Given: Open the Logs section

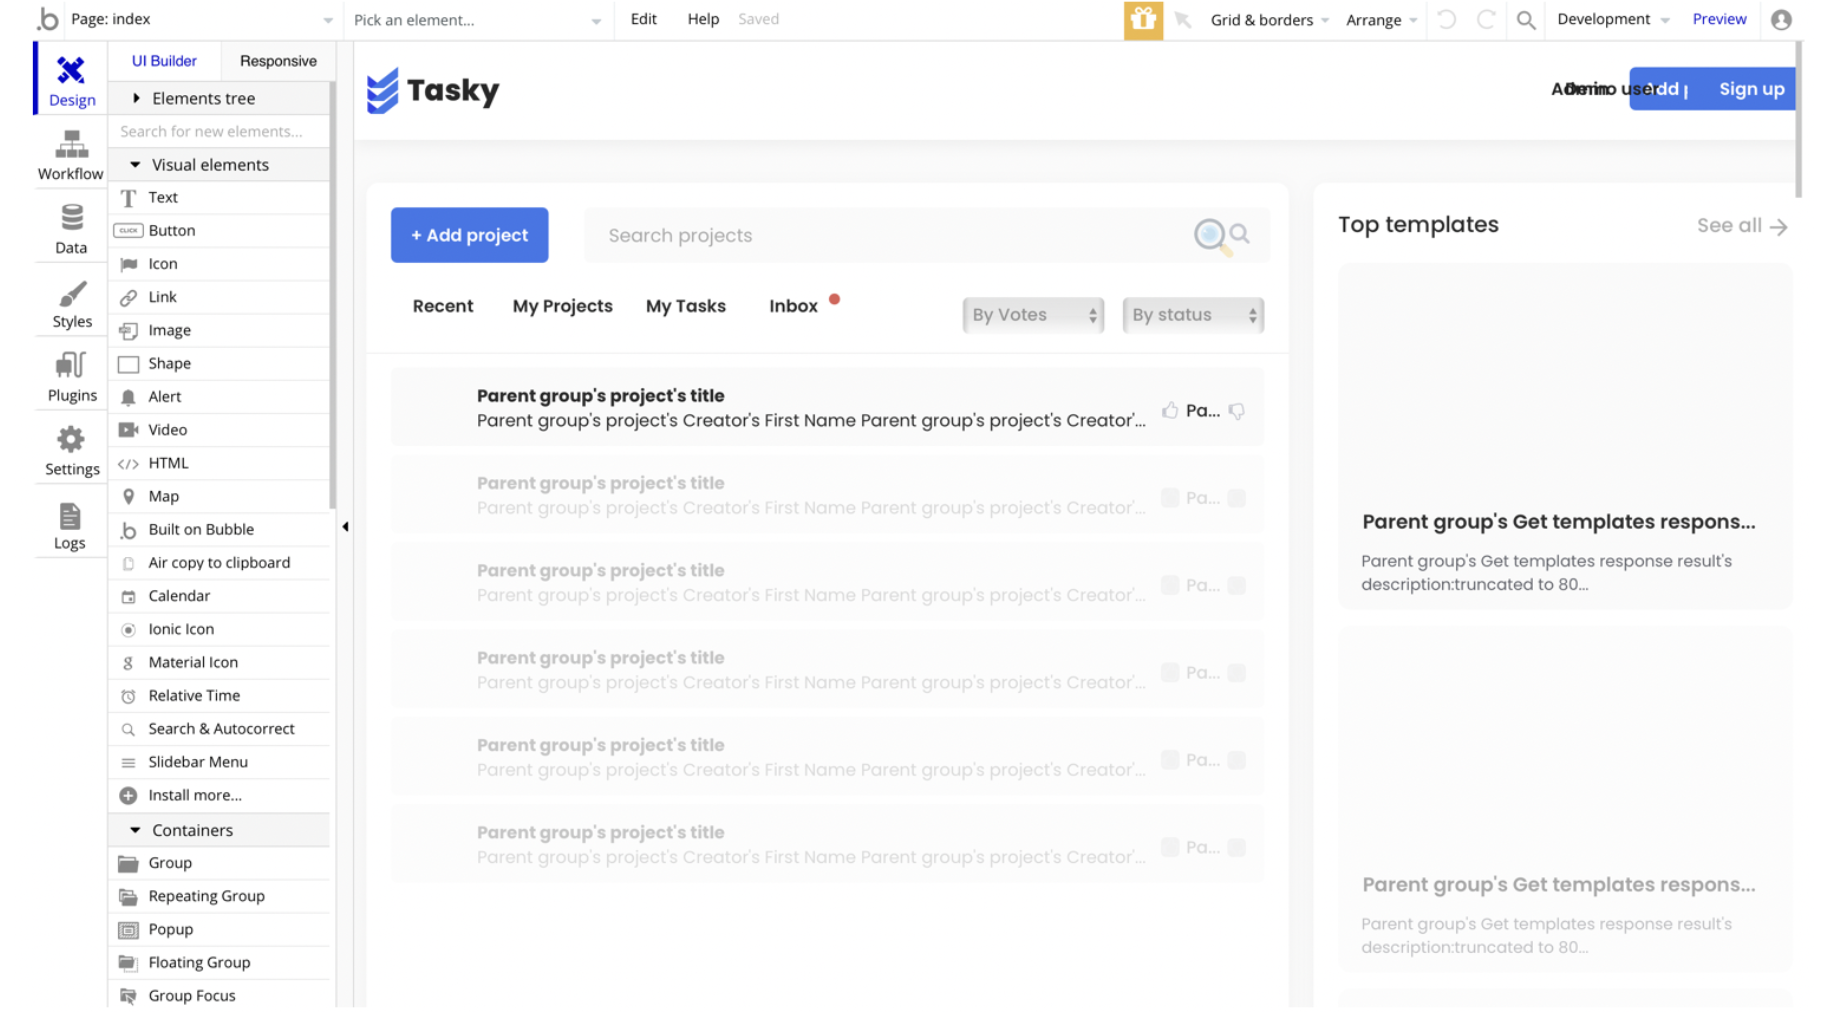Looking at the screenshot, I should [69, 526].
